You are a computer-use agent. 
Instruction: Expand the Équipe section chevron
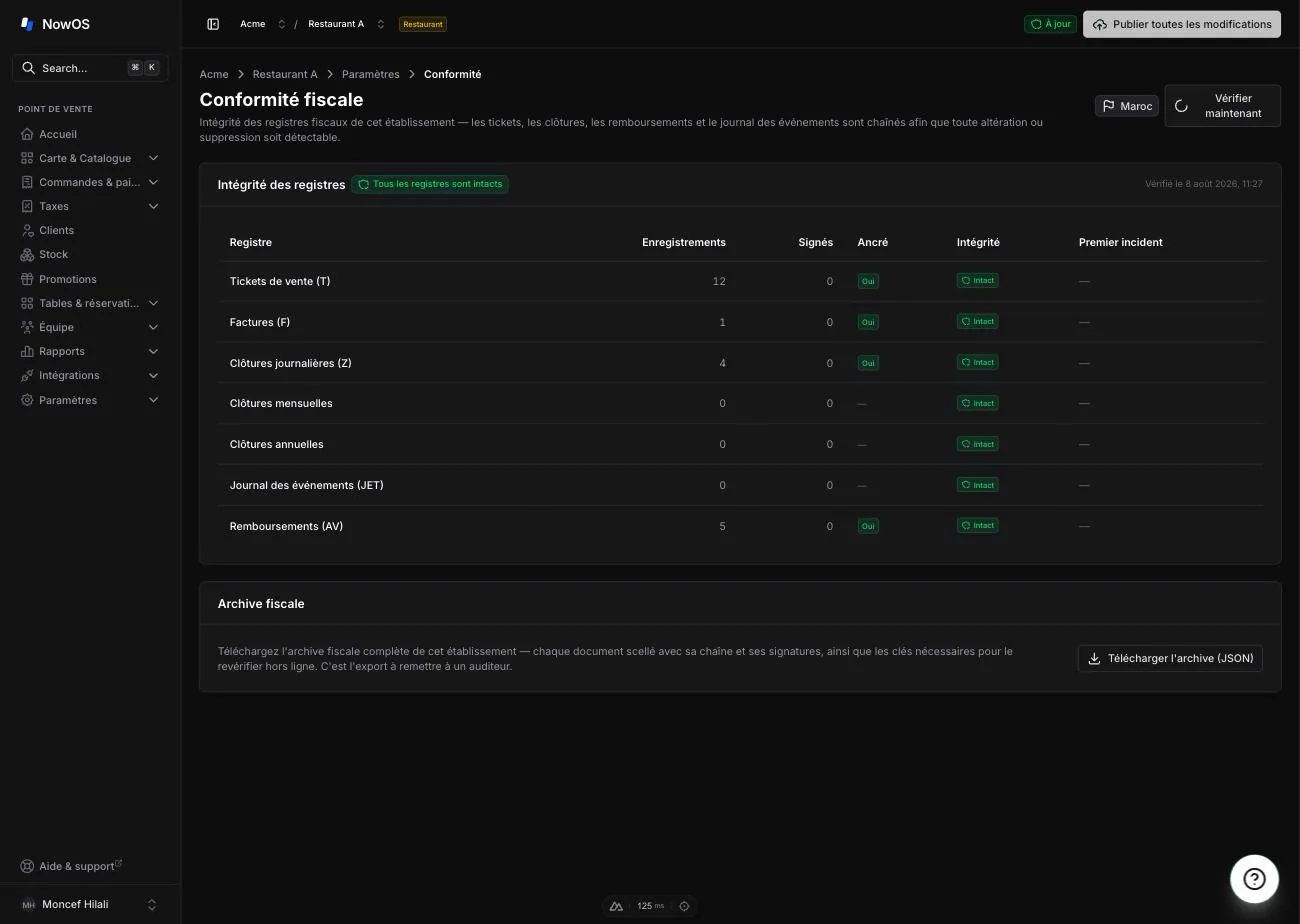[153, 327]
